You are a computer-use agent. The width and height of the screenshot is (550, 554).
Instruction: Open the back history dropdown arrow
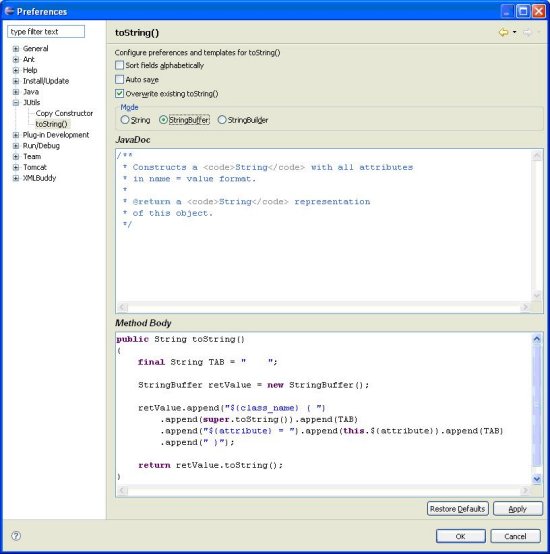click(515, 33)
